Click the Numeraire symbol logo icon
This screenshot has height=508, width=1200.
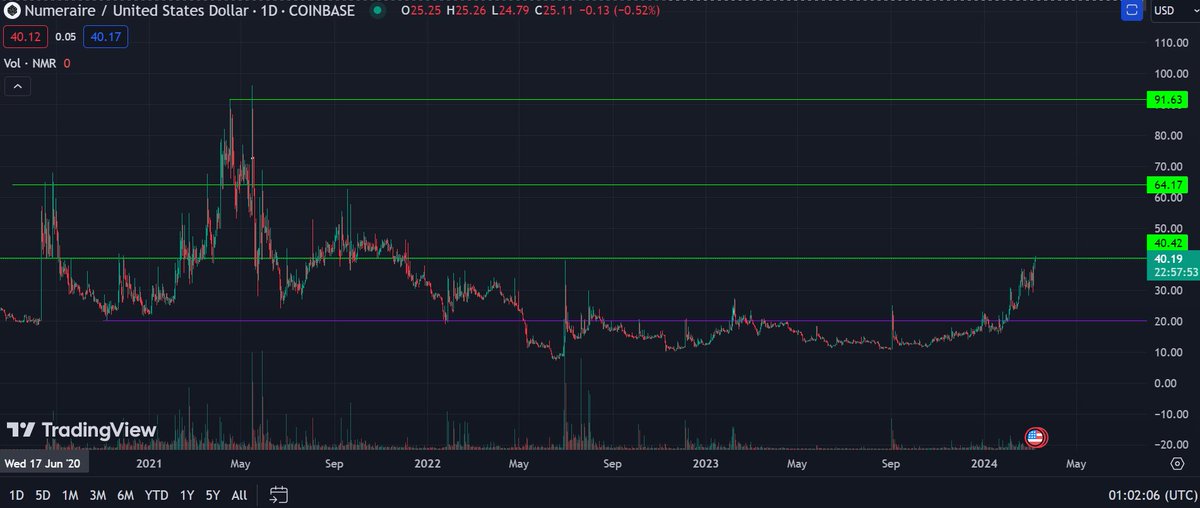(10, 10)
